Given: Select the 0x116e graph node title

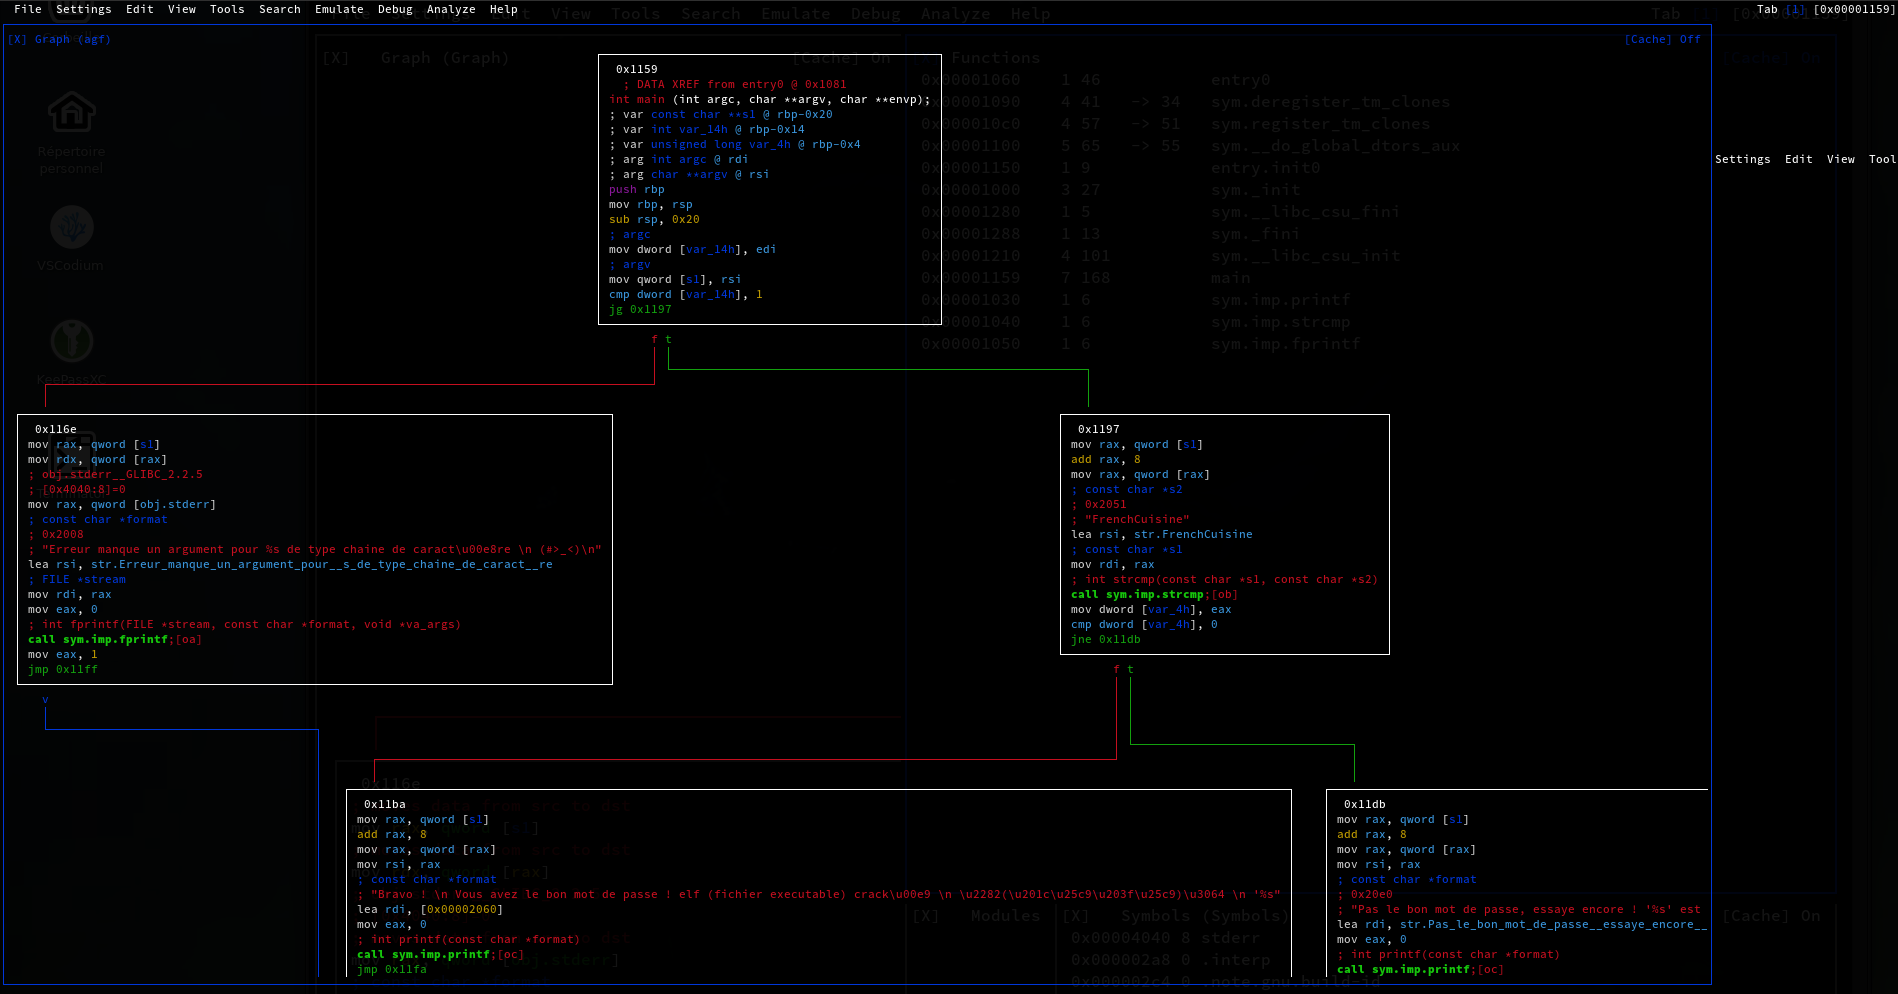Looking at the screenshot, I should tap(56, 429).
